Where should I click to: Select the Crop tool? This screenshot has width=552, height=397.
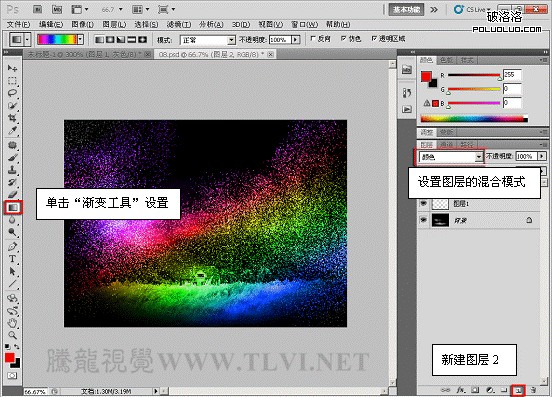pyautogui.click(x=13, y=118)
